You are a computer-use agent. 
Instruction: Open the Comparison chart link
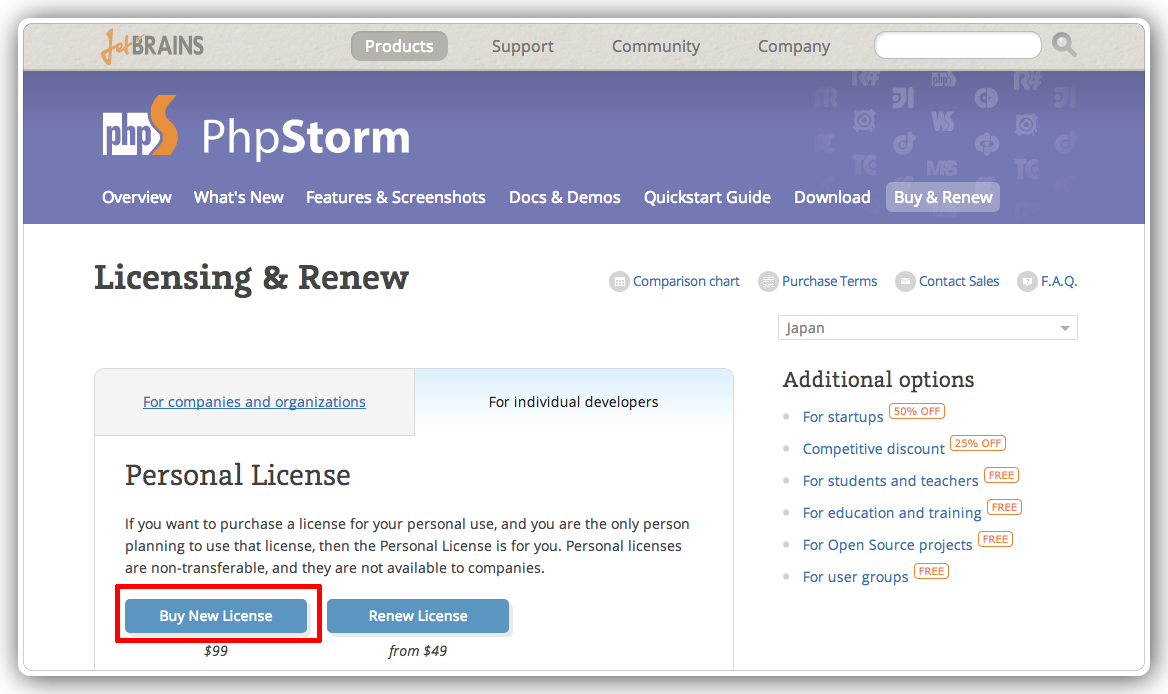[686, 281]
